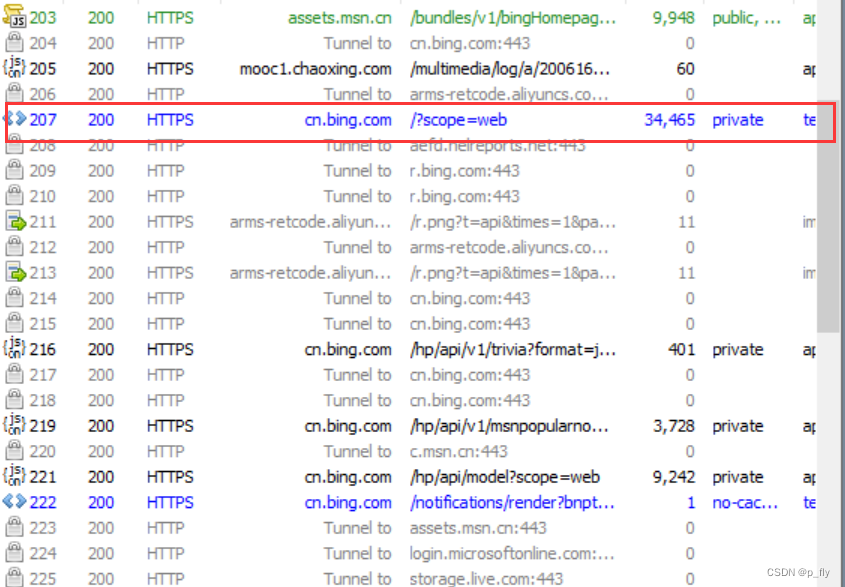Image resolution: width=845 pixels, height=587 pixels.
Task: Click /hp/api/model?scope=web URL
Action: [x=504, y=478]
